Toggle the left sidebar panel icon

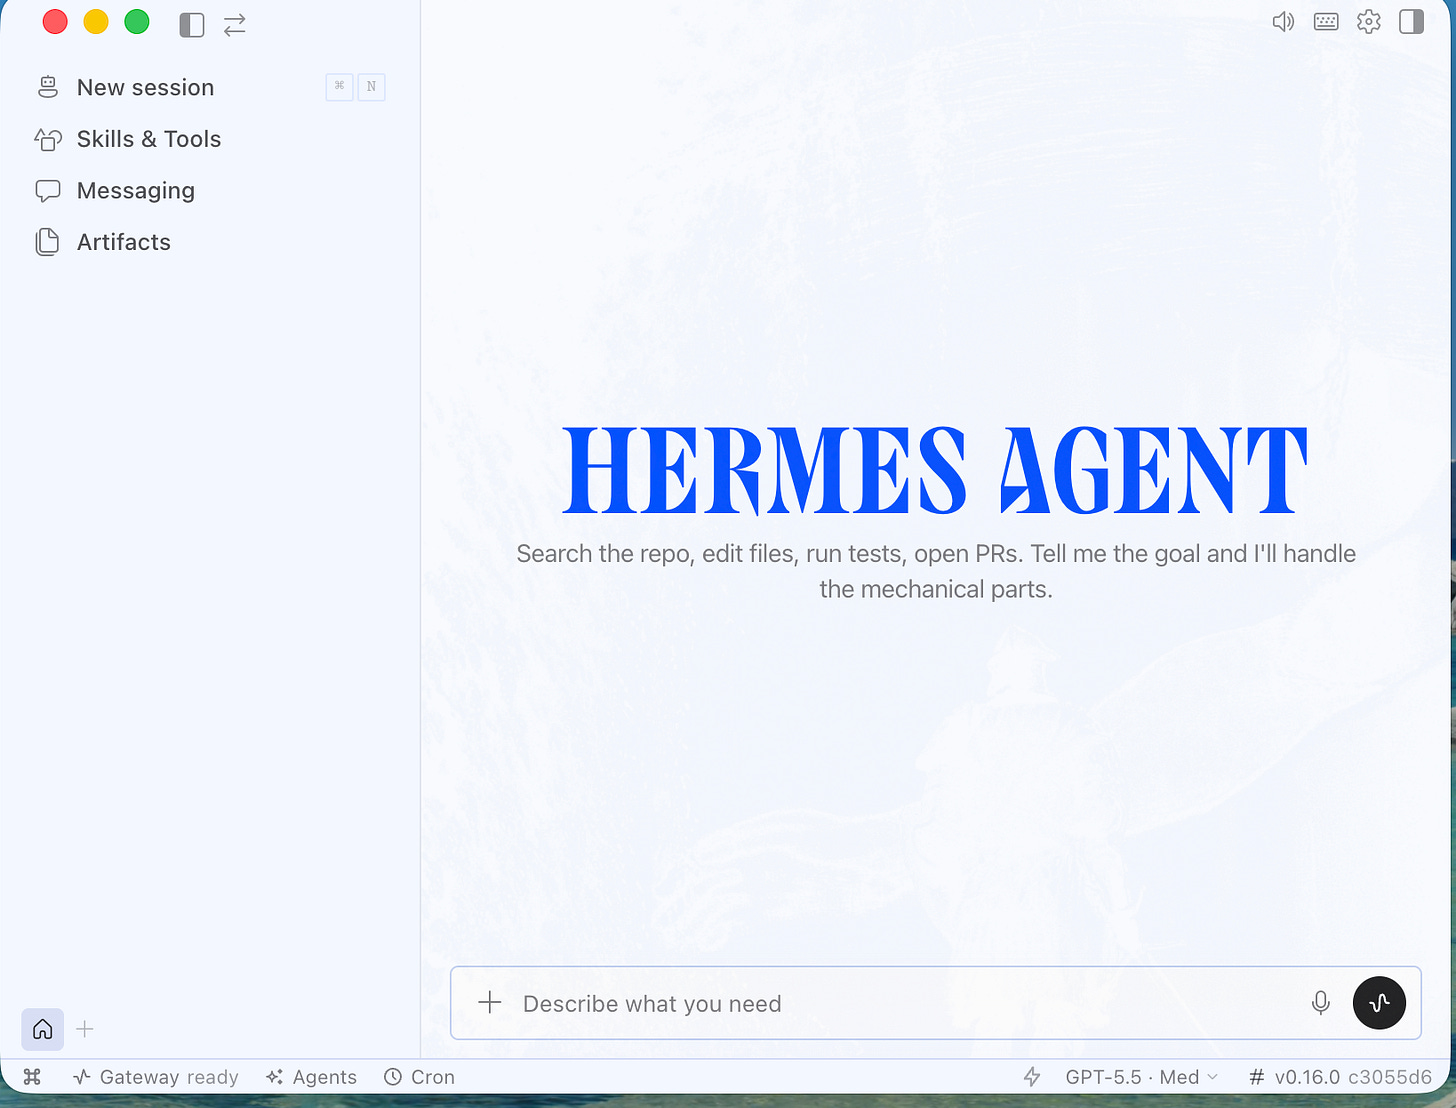[x=192, y=25]
